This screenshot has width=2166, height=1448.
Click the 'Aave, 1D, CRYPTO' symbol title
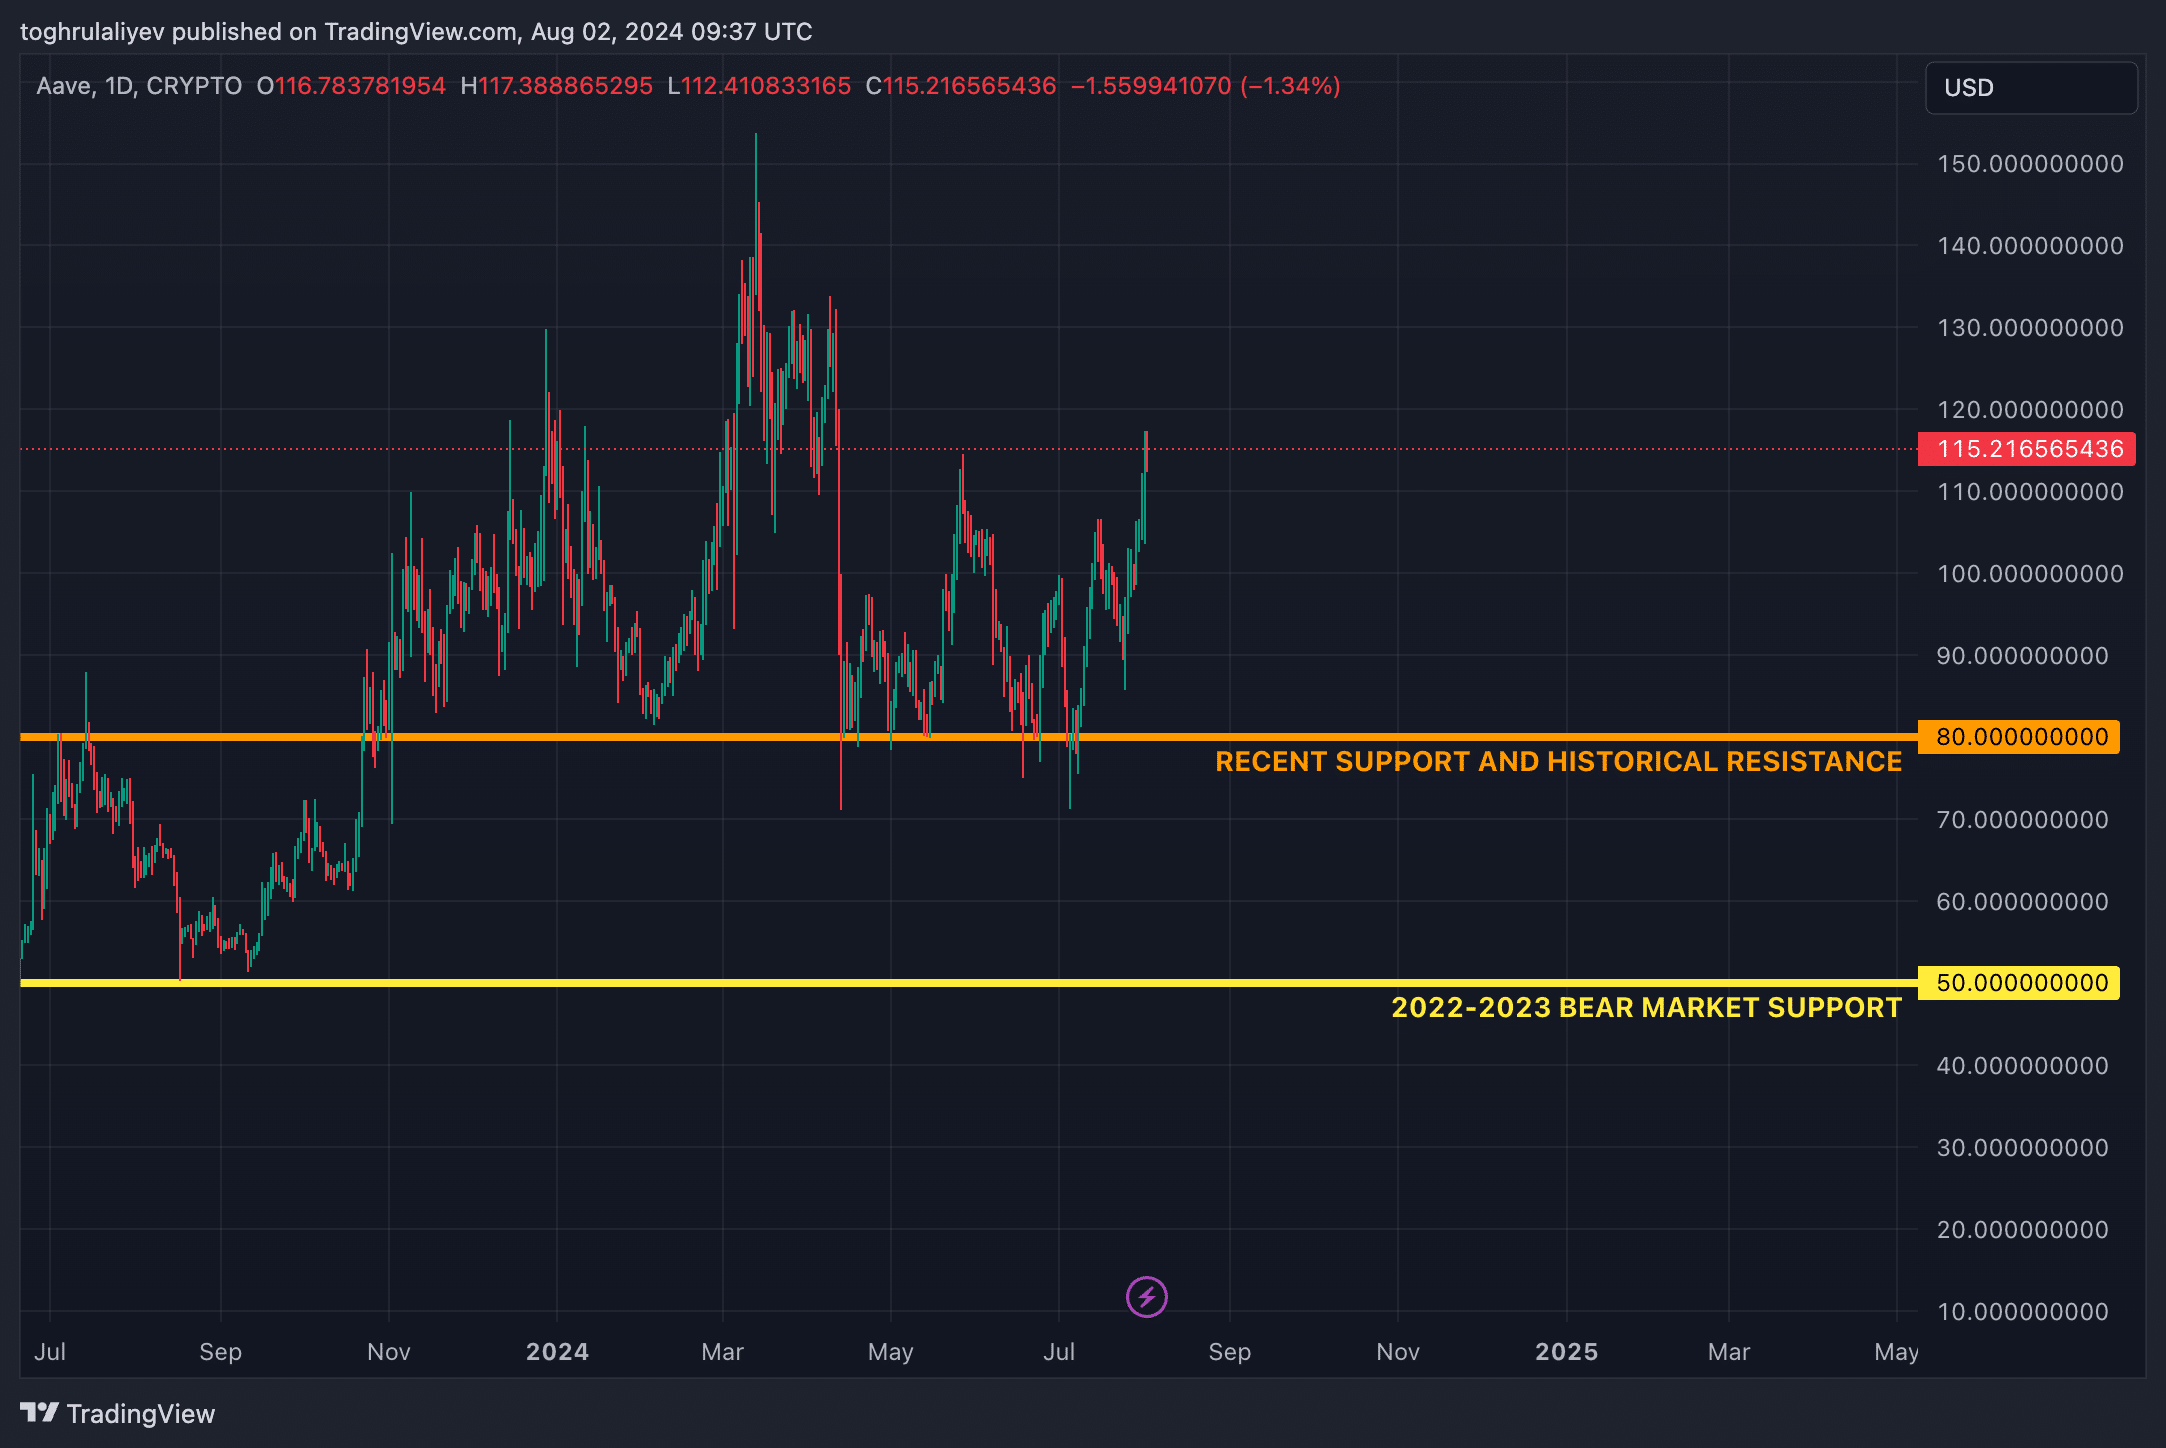139,86
